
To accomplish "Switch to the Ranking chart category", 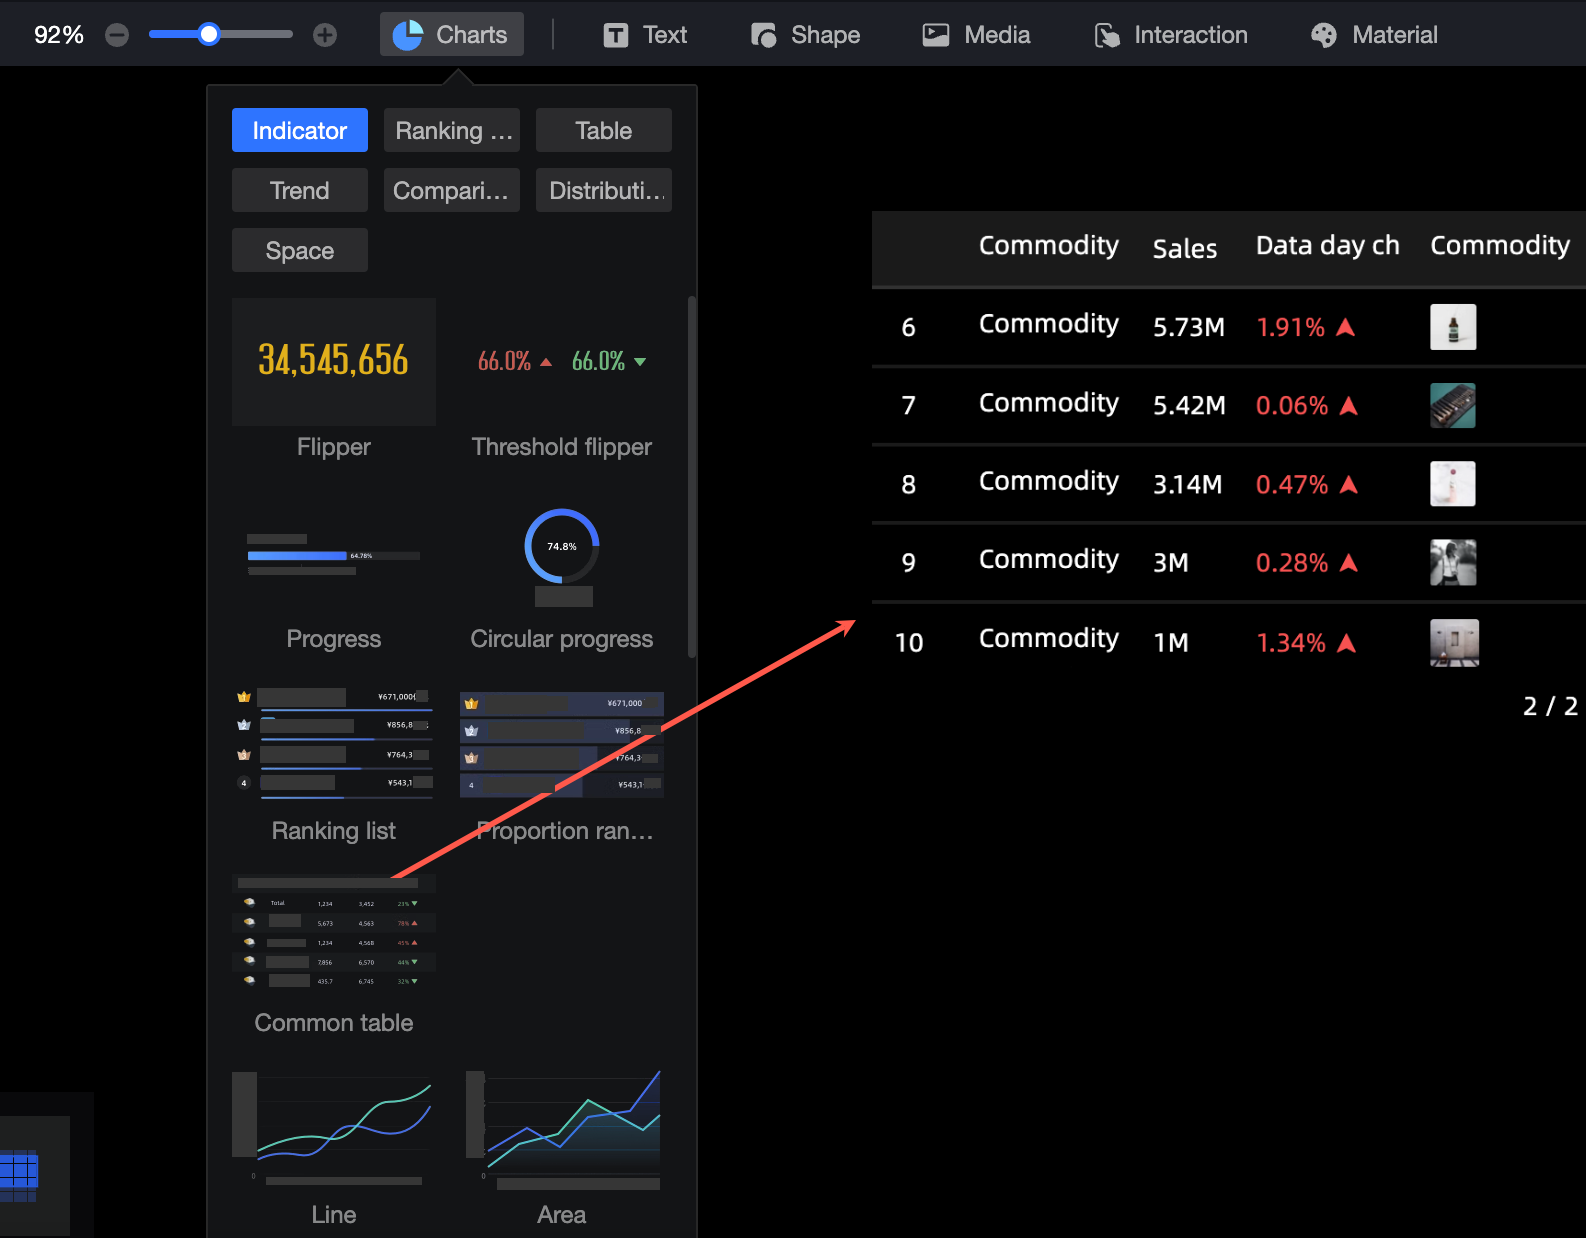I will 452,130.
